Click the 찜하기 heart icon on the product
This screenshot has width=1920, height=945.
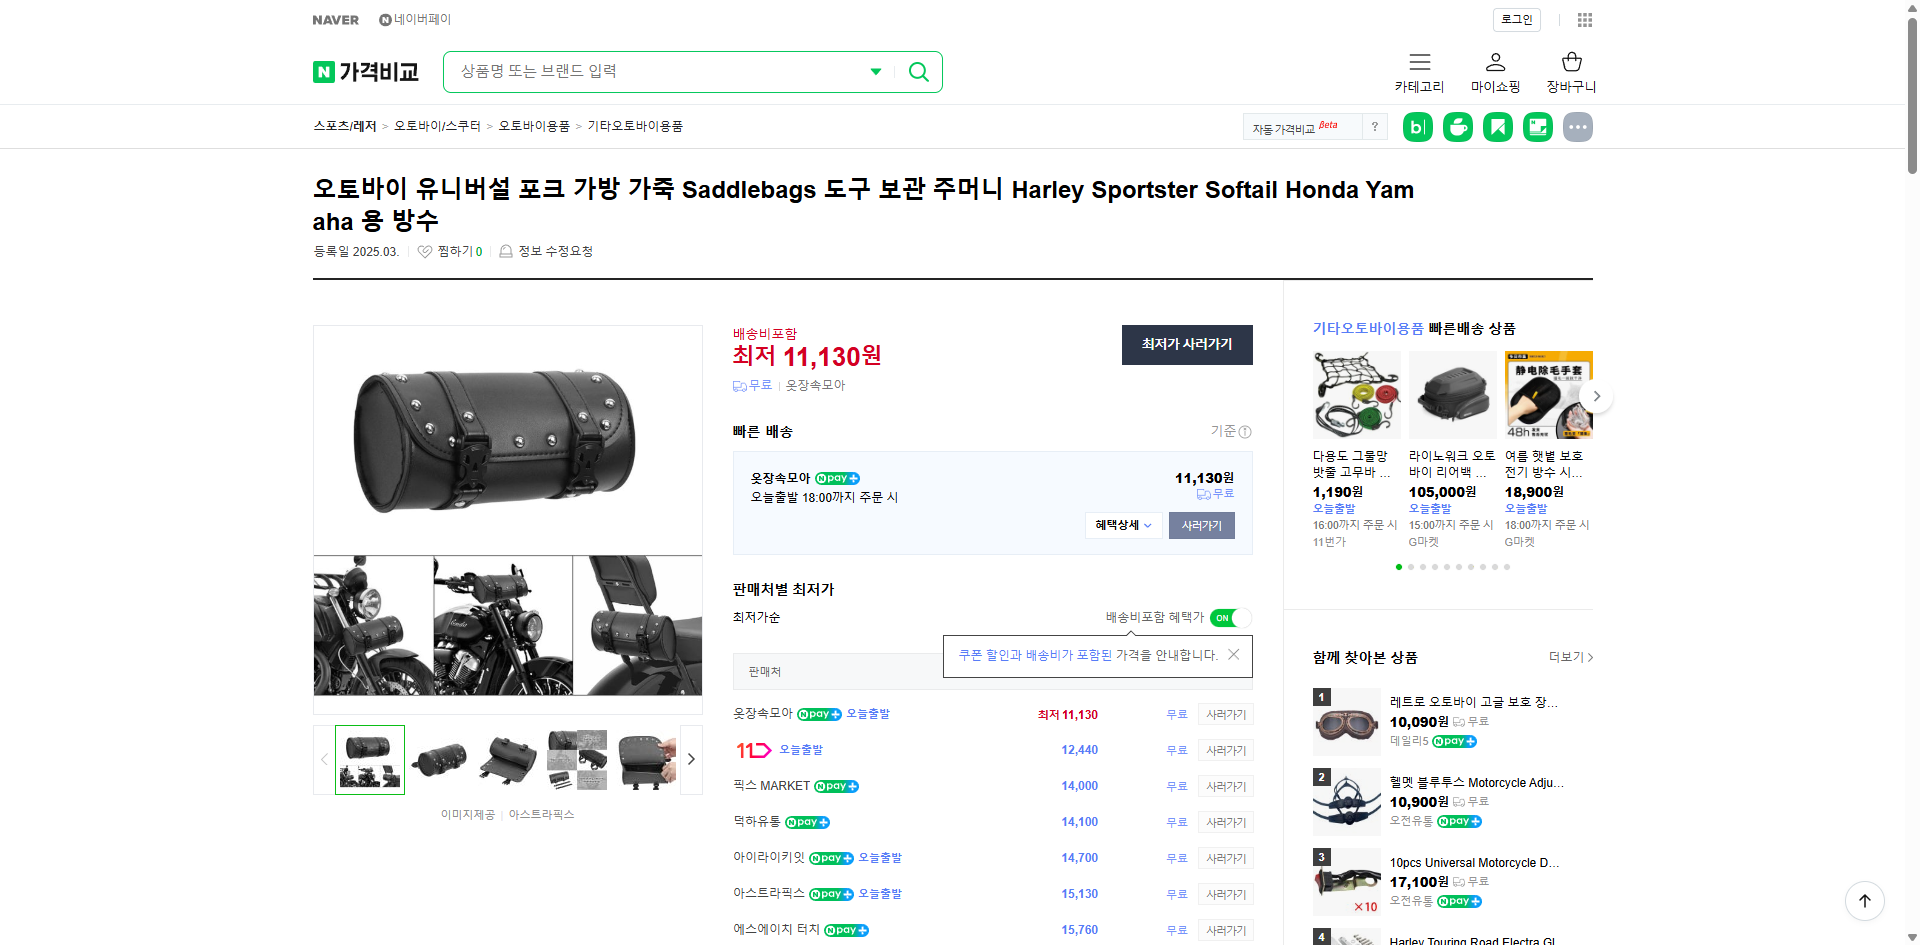click(x=424, y=251)
